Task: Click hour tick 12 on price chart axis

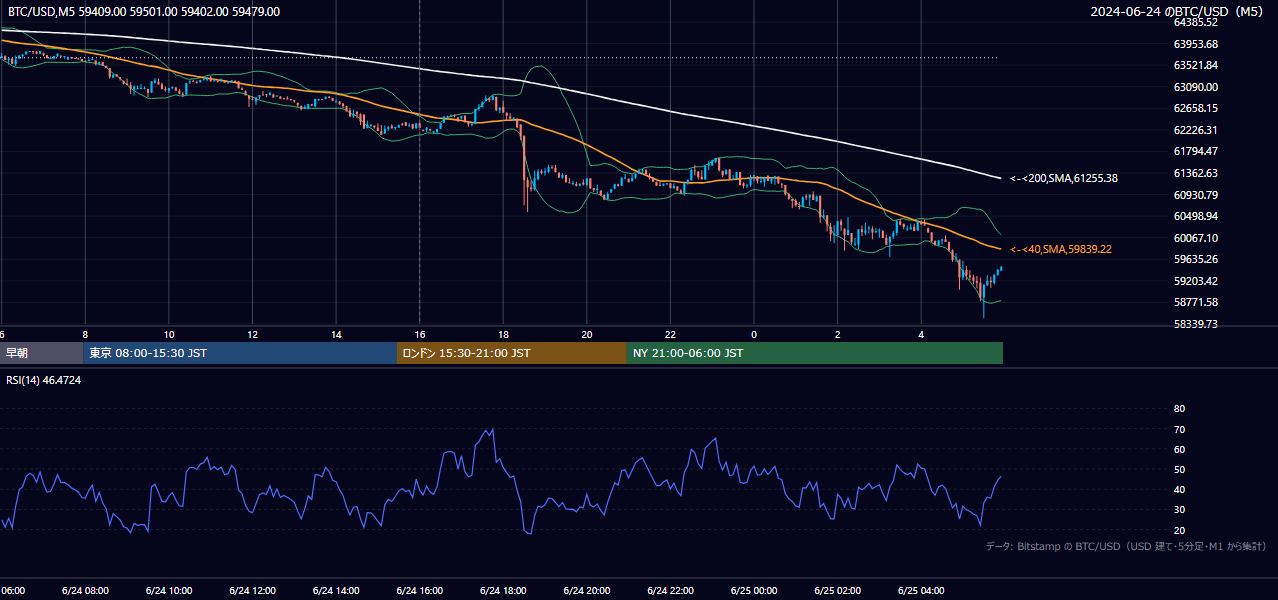Action: pyautogui.click(x=252, y=334)
